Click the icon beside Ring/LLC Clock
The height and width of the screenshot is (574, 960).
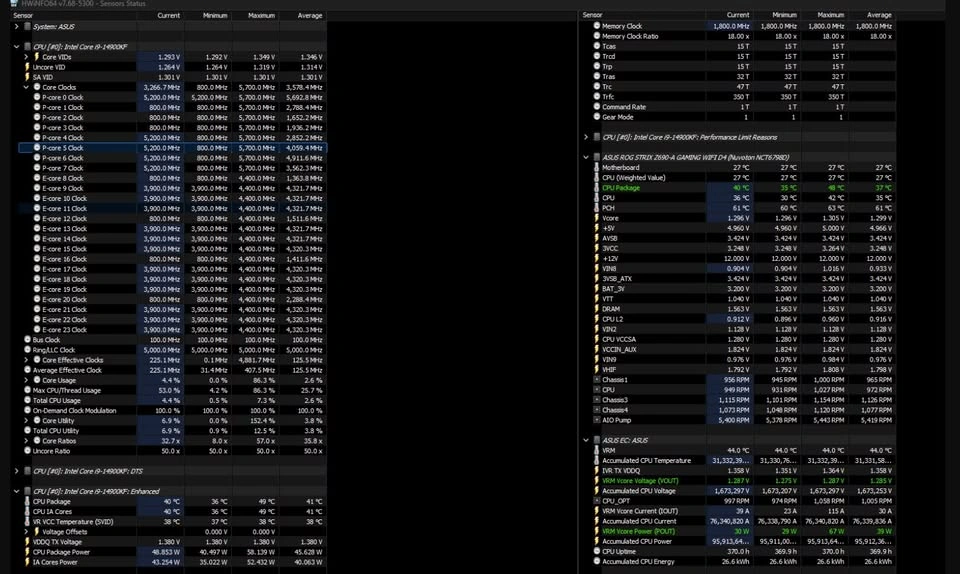click(27, 350)
